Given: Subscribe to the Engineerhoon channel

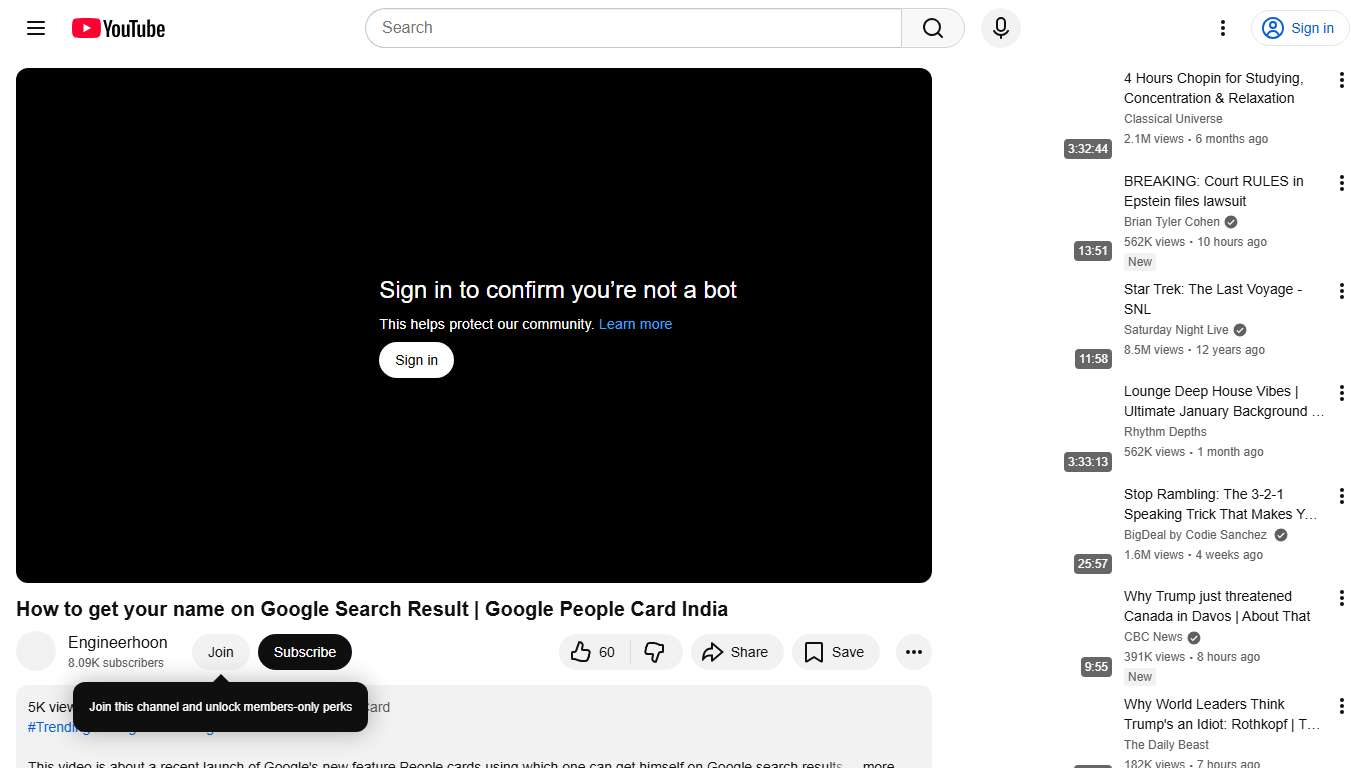Looking at the screenshot, I should 304,651.
